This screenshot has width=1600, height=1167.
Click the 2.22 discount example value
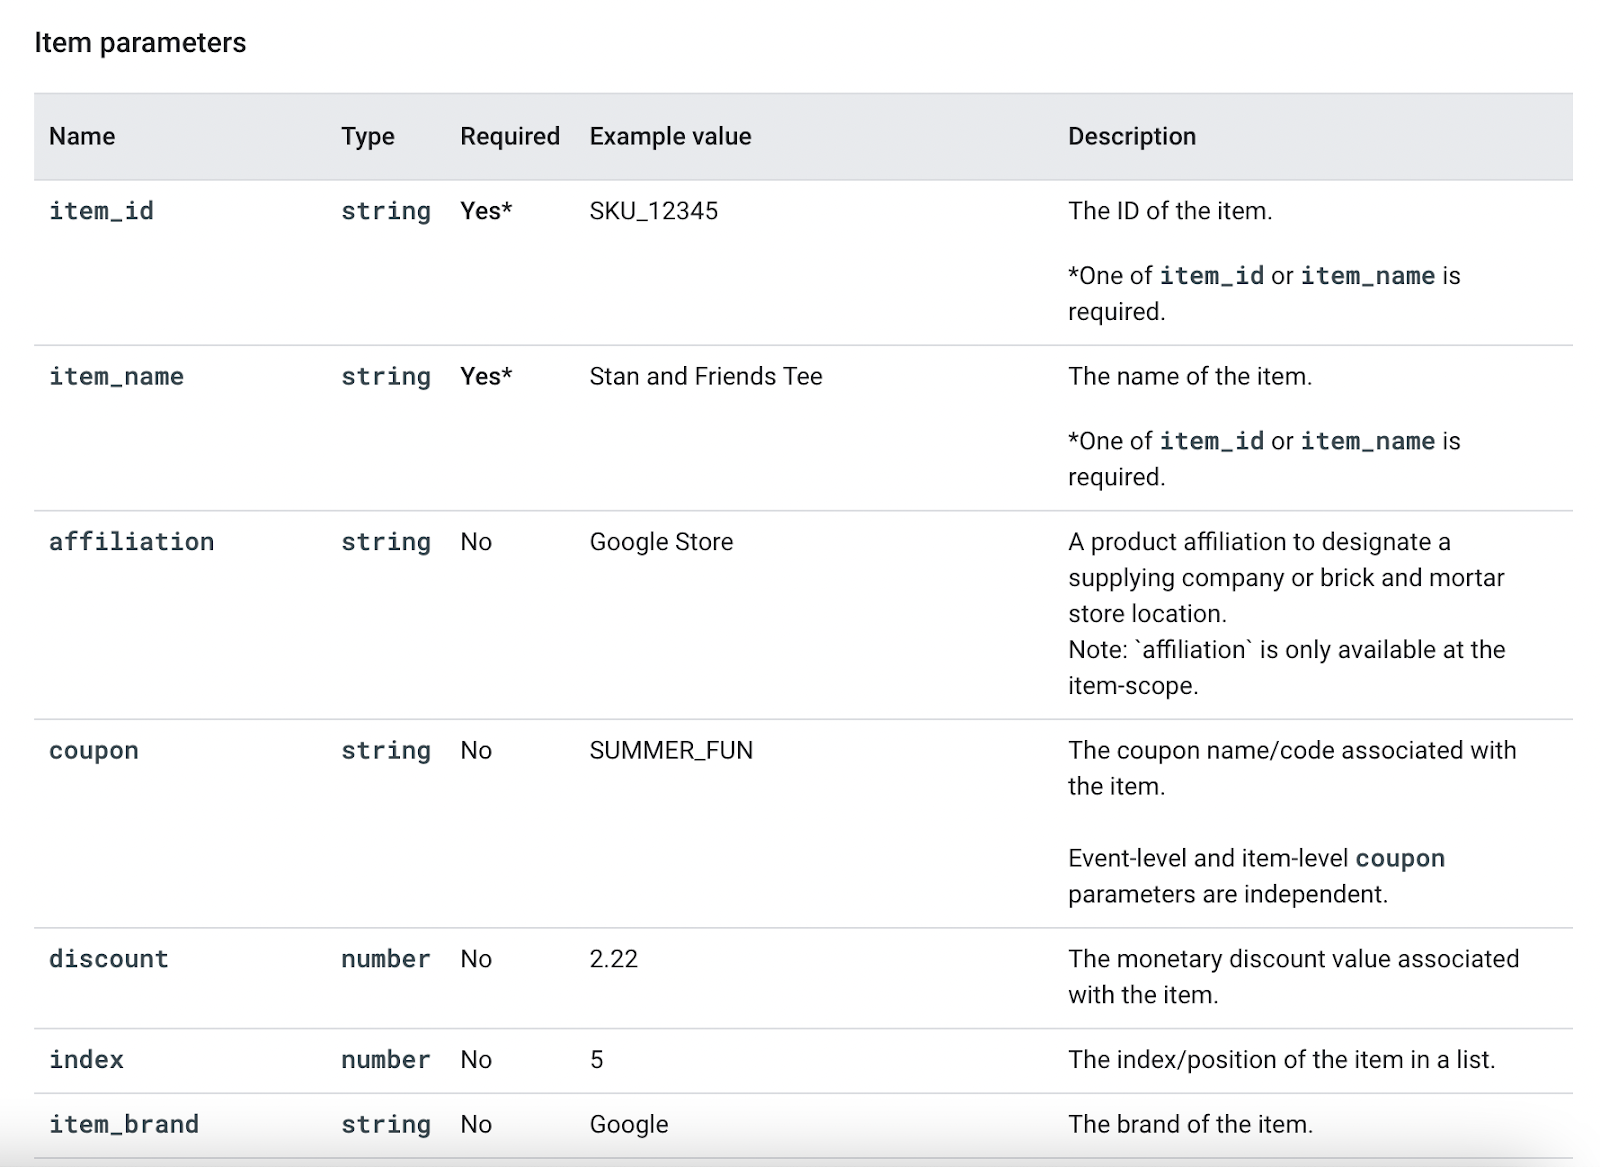tap(613, 959)
